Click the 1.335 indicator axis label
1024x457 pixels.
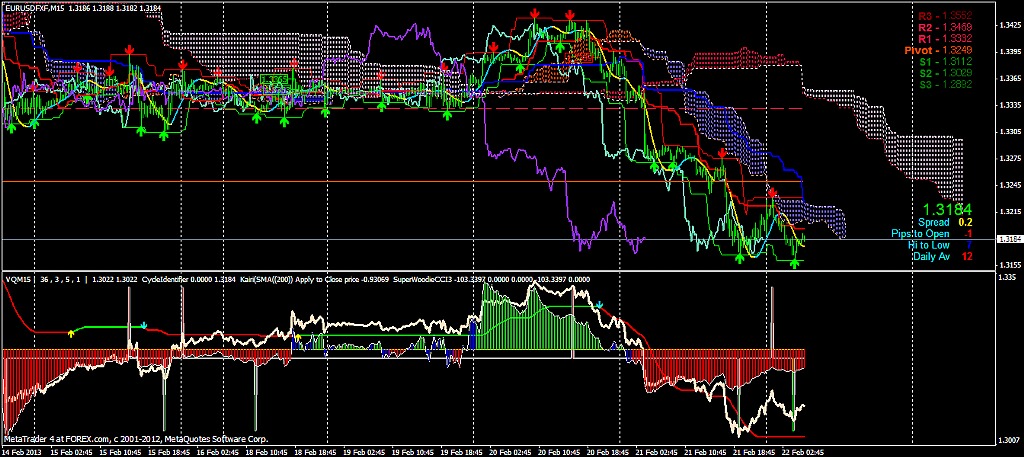pos(1008,278)
